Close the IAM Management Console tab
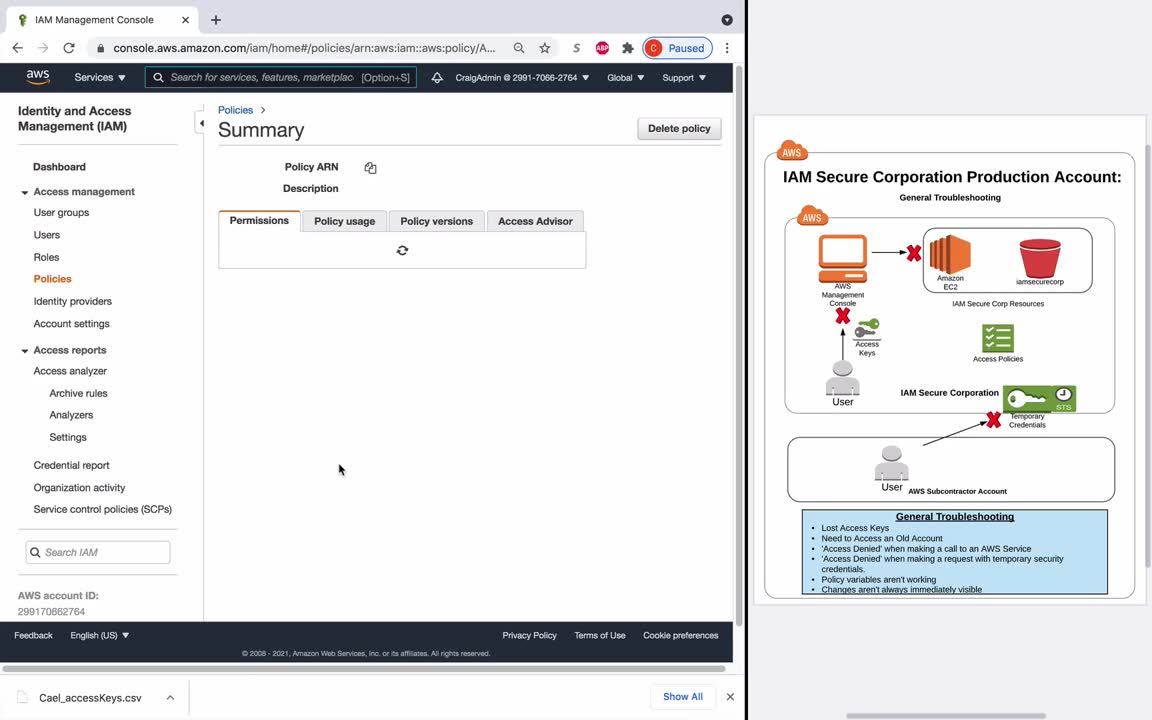The image size is (1152, 720). tap(185, 20)
